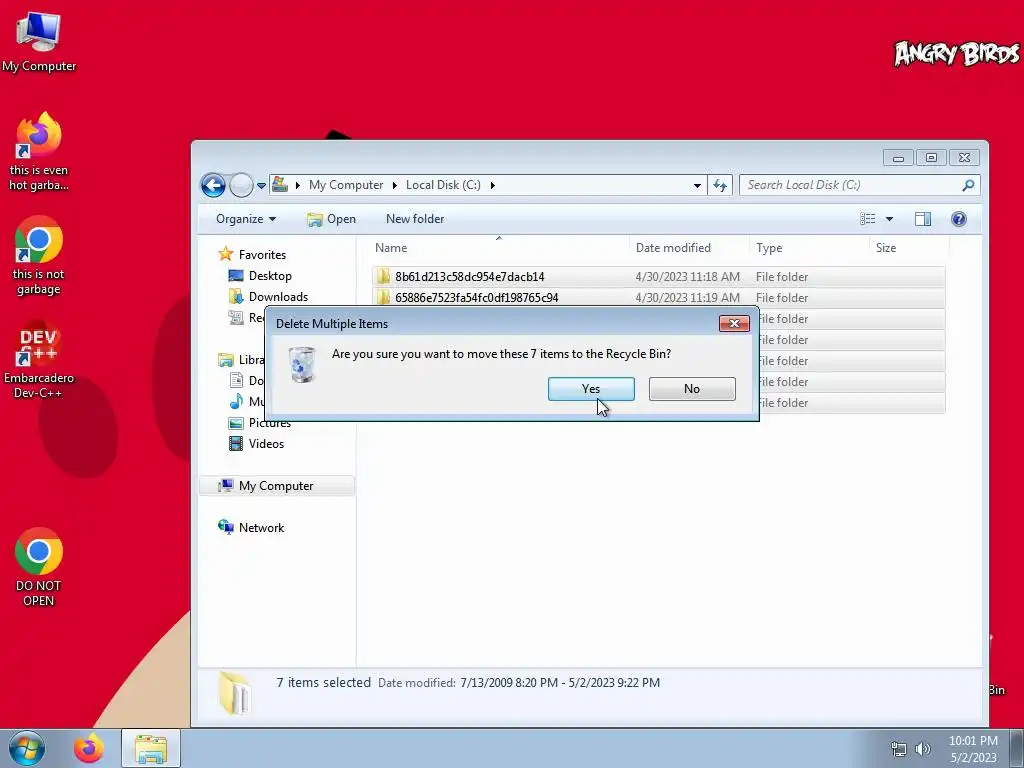The height and width of the screenshot is (768, 1024).
Task: Click the Explorer forward arrow button
Action: pyautogui.click(x=241, y=185)
